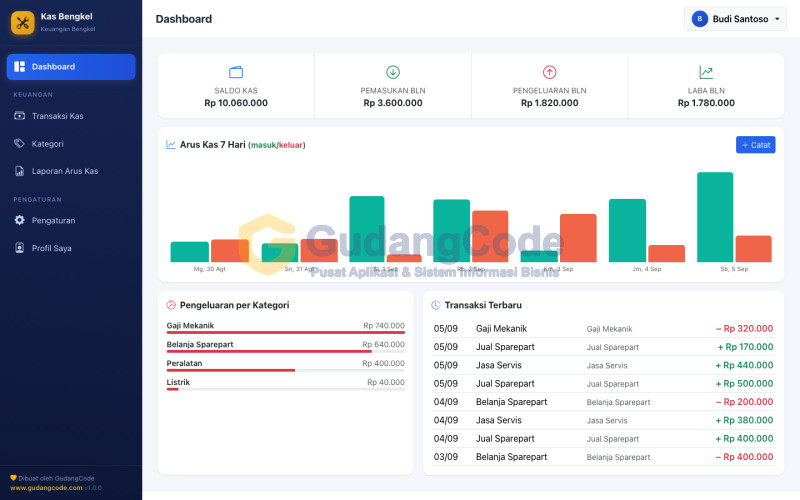Click the Kategori tag icon

tap(19, 143)
